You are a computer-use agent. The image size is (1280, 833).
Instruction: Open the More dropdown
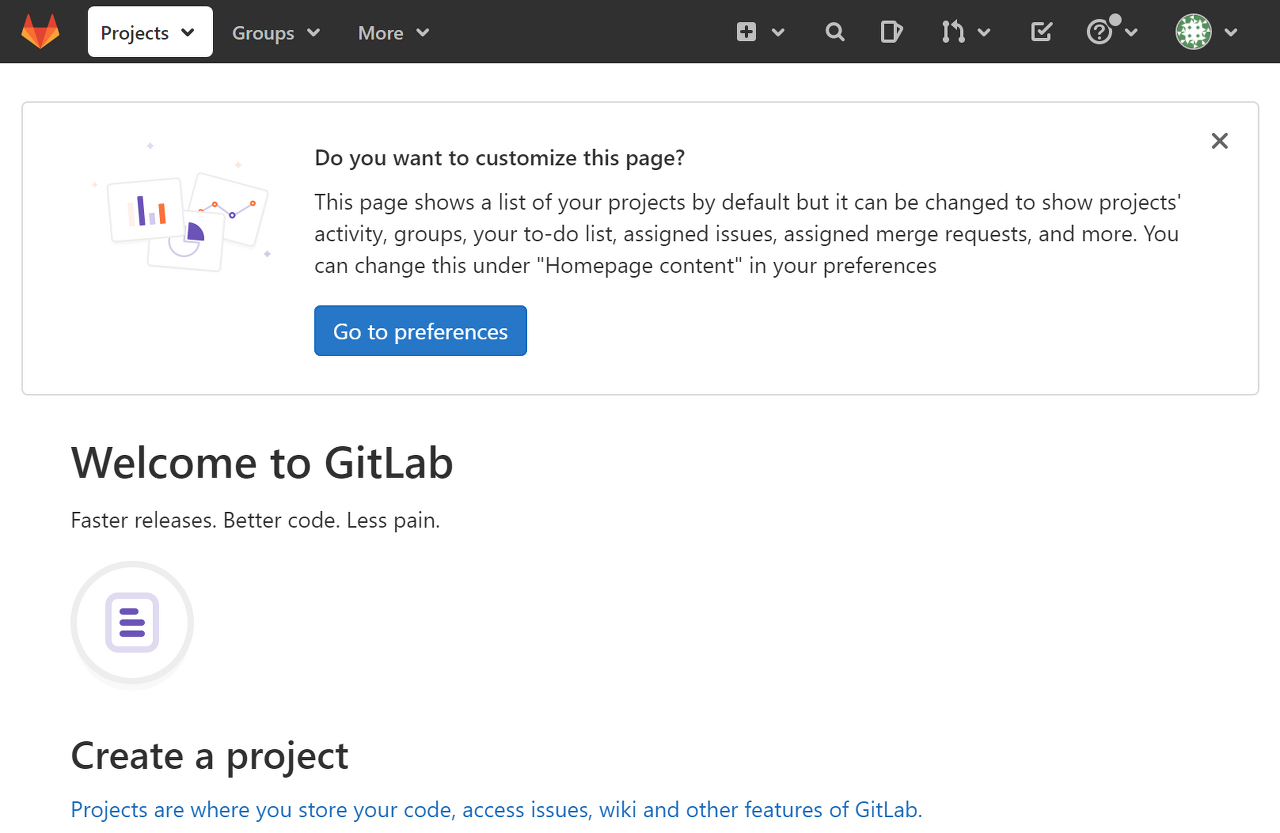pos(392,31)
